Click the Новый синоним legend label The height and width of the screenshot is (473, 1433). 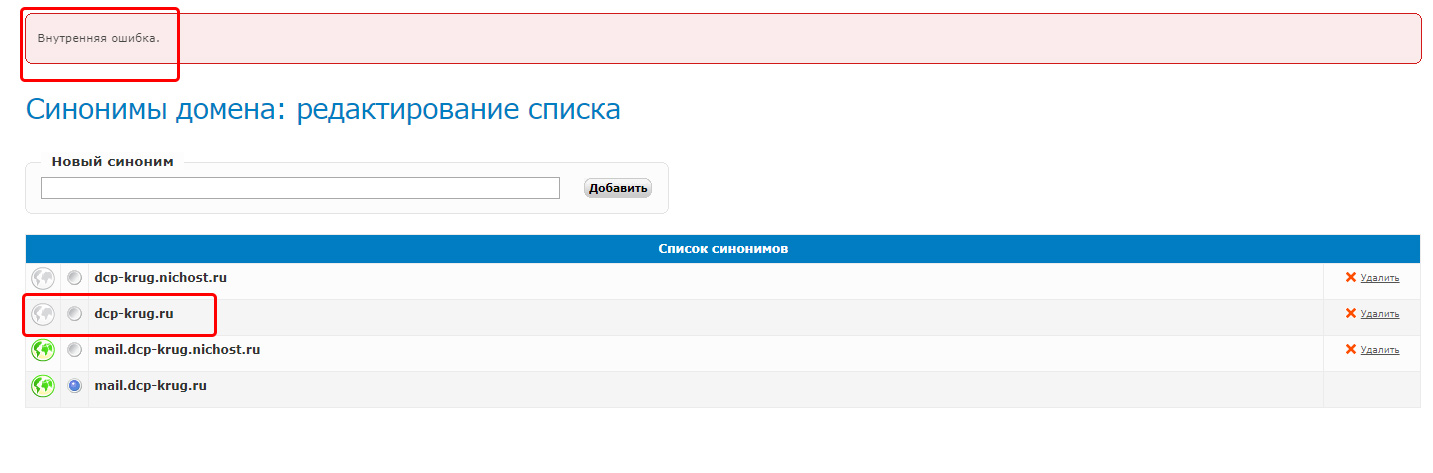click(112, 162)
